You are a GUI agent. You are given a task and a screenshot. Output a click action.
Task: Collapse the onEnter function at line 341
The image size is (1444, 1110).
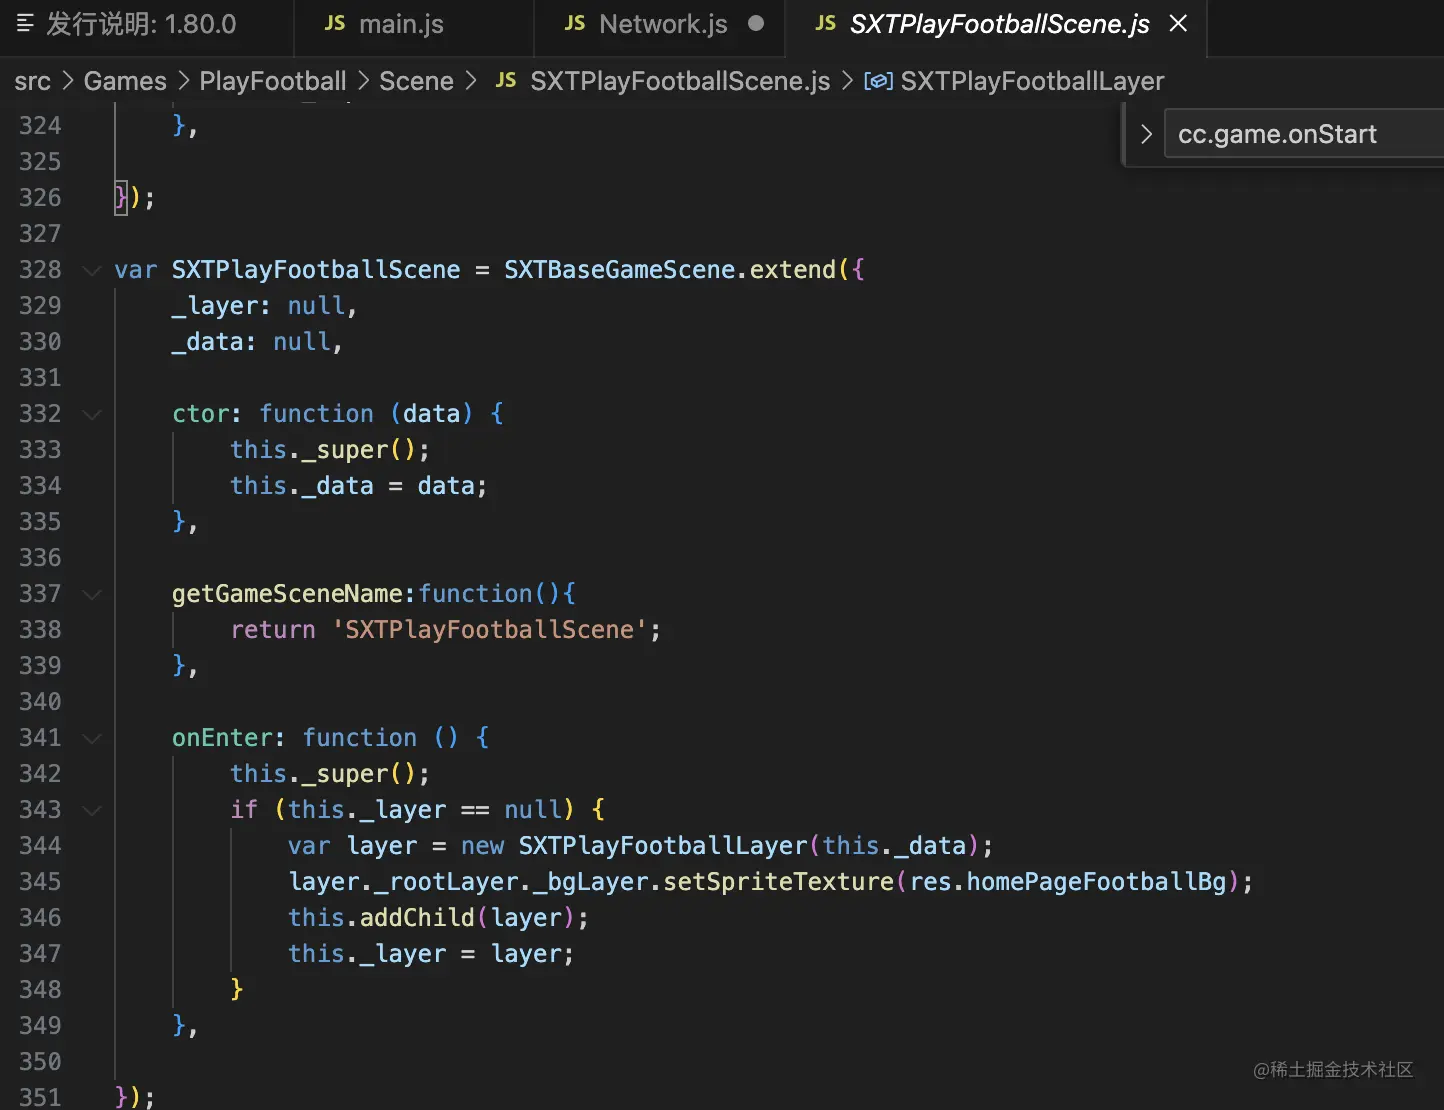point(91,738)
